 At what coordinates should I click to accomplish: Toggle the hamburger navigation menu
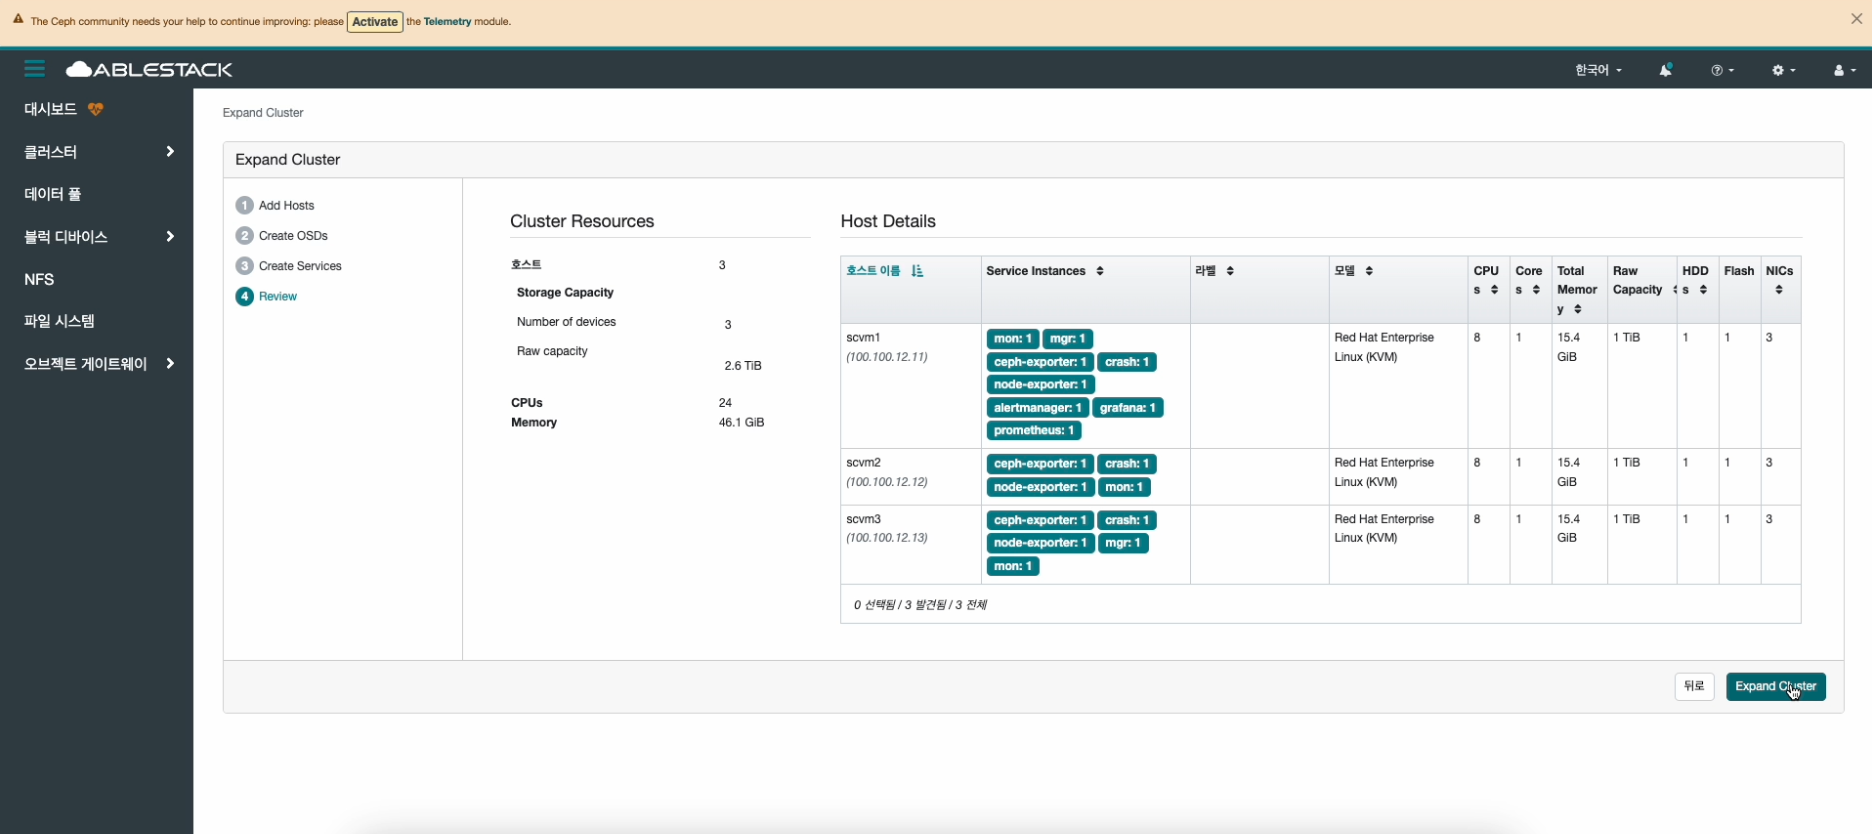35,69
